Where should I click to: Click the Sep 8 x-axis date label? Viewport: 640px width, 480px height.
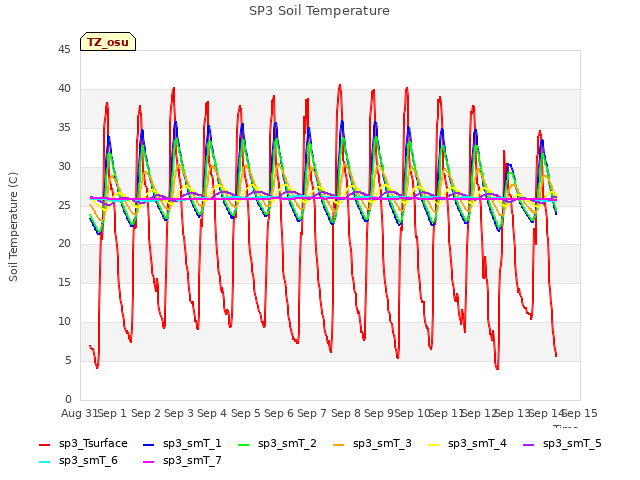tap(346, 413)
